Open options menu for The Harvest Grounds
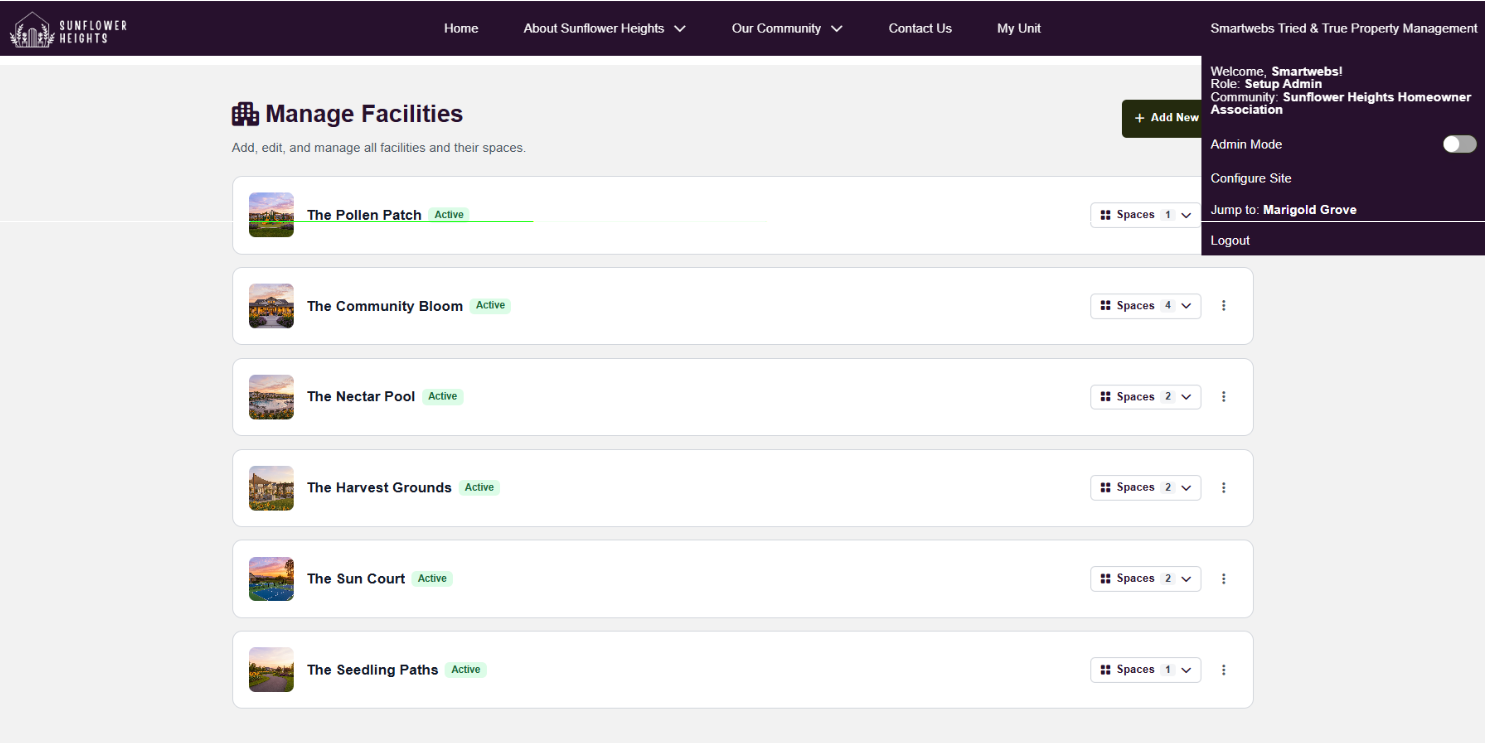This screenshot has height=743, width=1485. click(x=1223, y=488)
